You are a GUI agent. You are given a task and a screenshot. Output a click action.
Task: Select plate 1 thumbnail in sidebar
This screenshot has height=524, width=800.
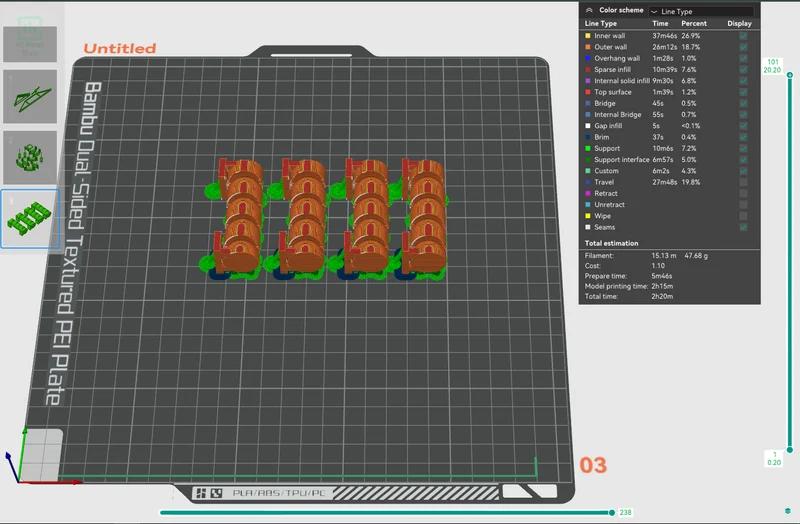[x=30, y=97]
